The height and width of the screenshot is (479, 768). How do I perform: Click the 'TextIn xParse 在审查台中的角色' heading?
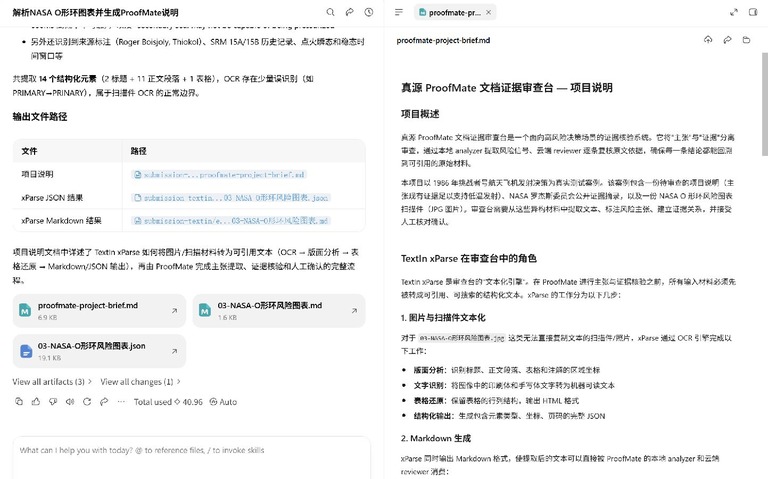[x=469, y=258]
